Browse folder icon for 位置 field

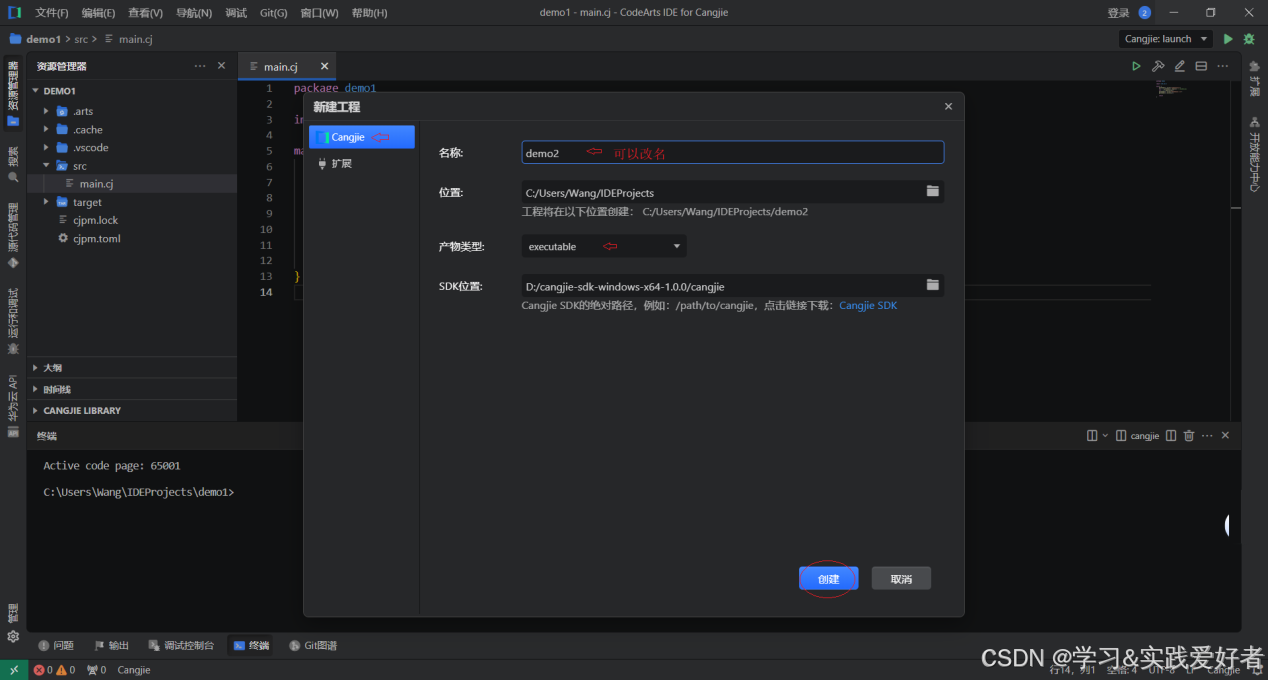coord(933,191)
